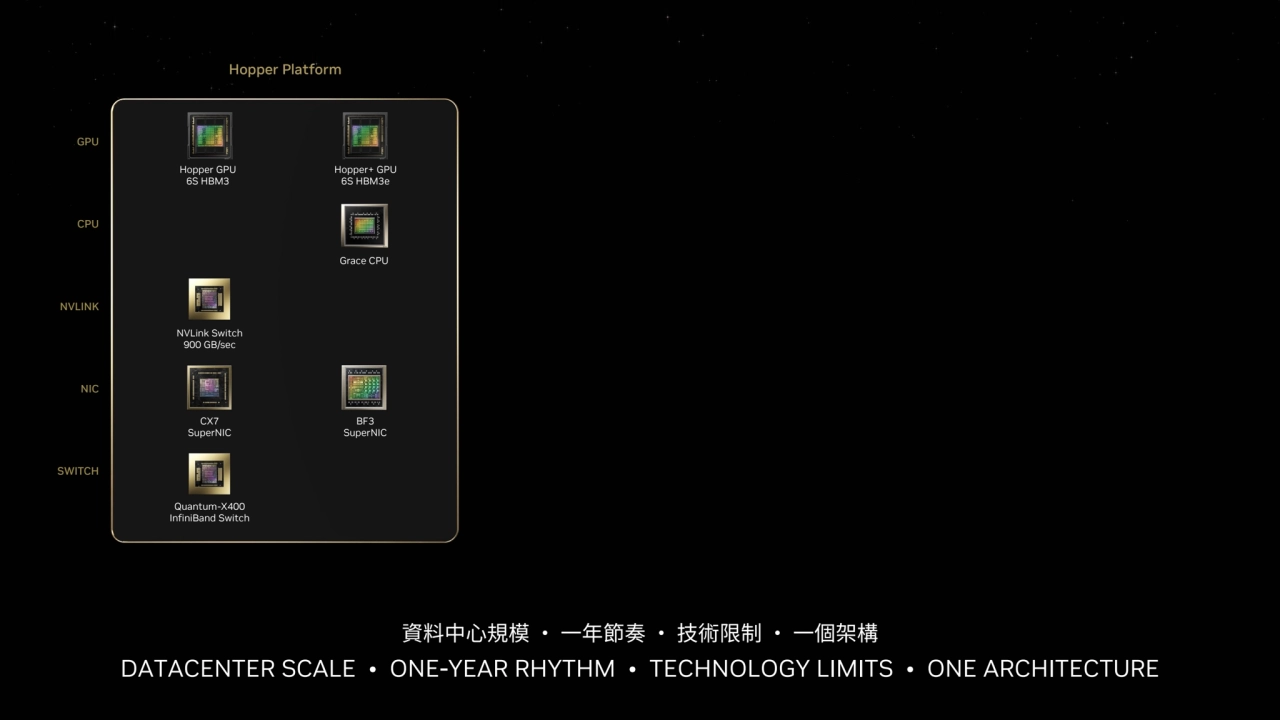Screen dimensions: 1280x720
Task: Click the 'ONE ARCHITECTURE' text
Action: point(1043,669)
